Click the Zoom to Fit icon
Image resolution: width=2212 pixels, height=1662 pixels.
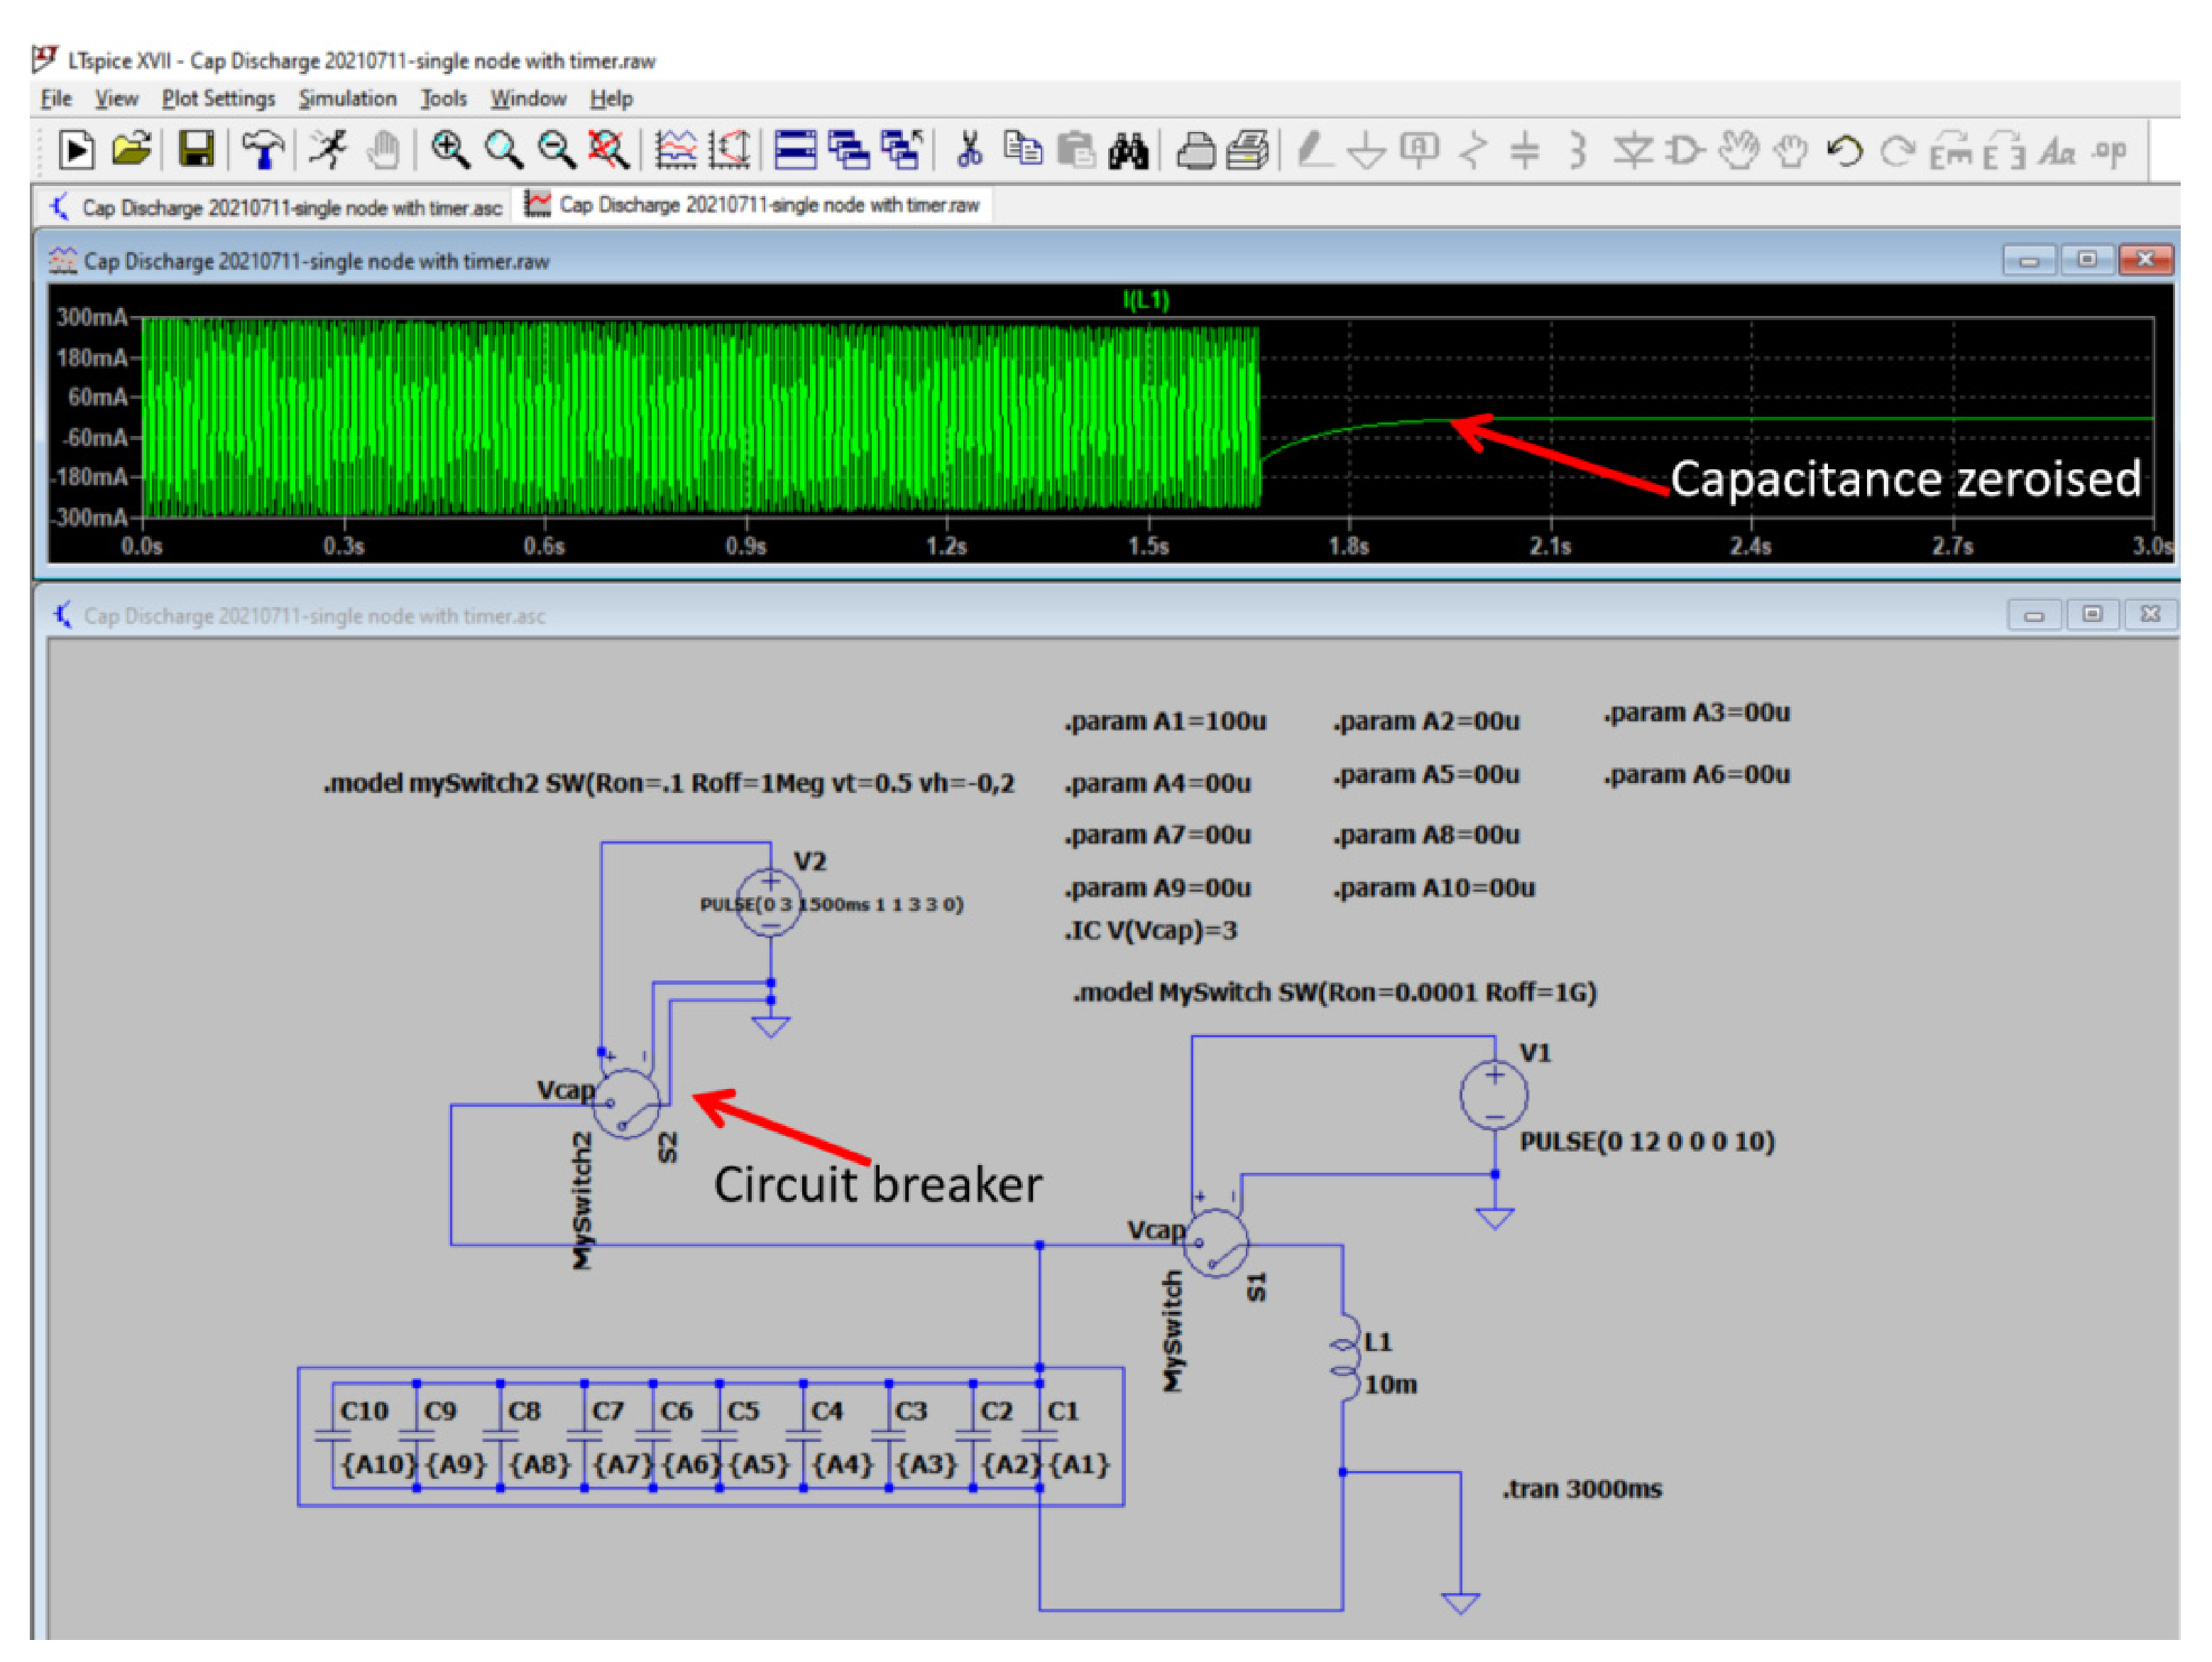coord(607,150)
